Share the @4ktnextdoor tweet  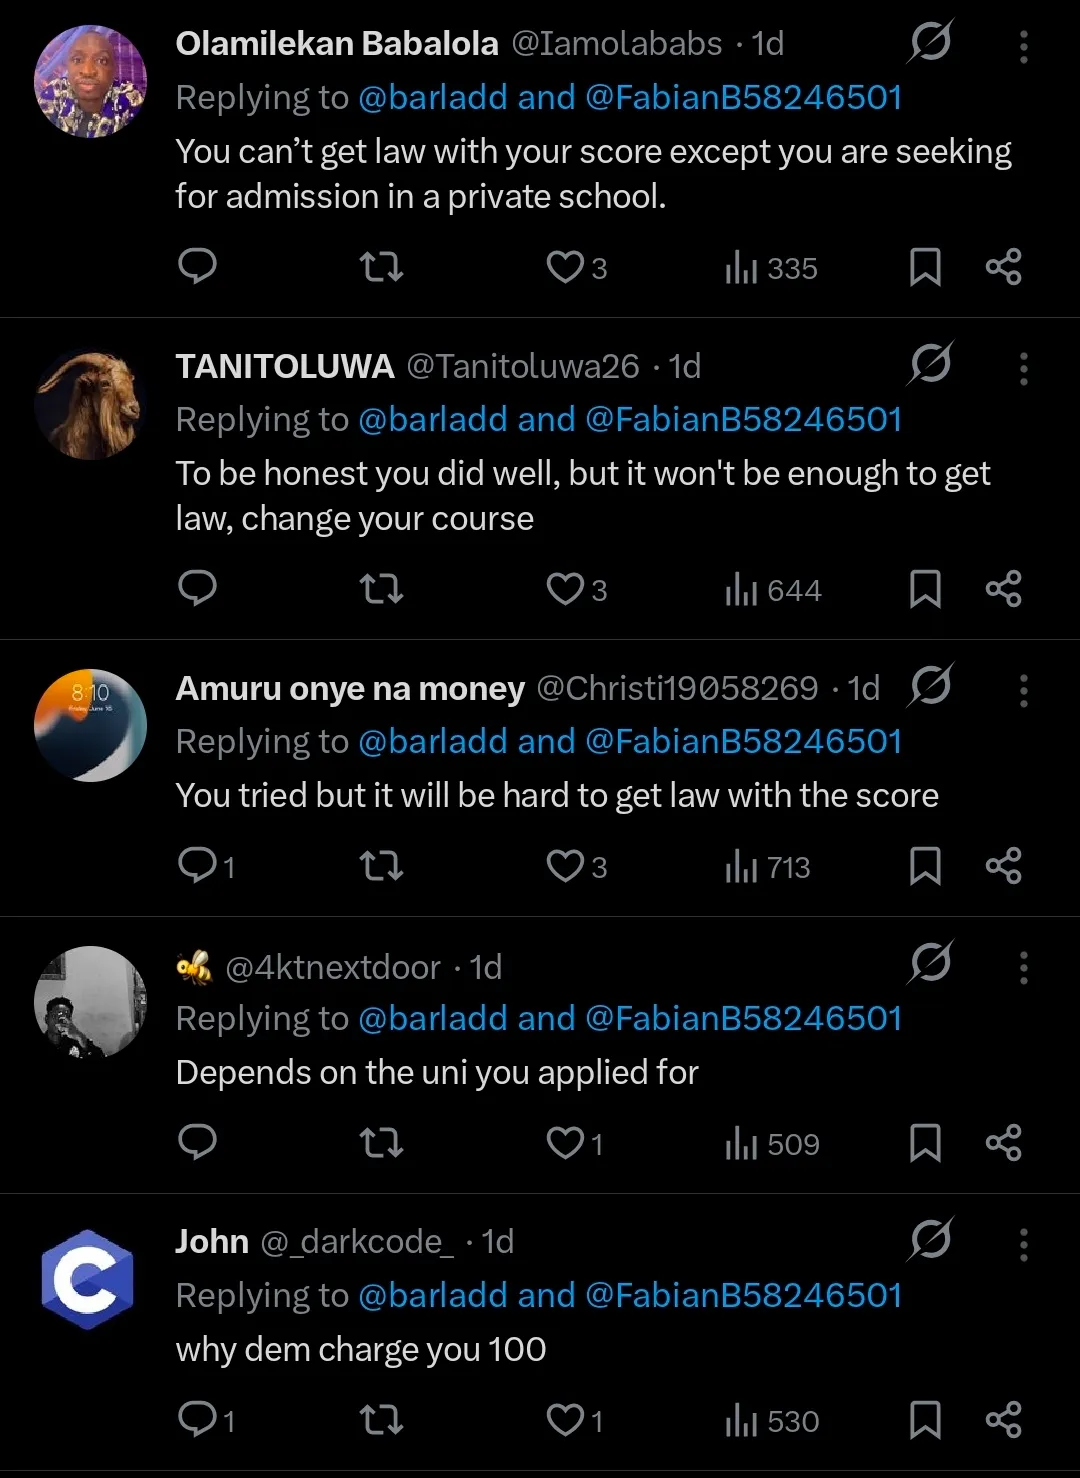(1003, 1142)
